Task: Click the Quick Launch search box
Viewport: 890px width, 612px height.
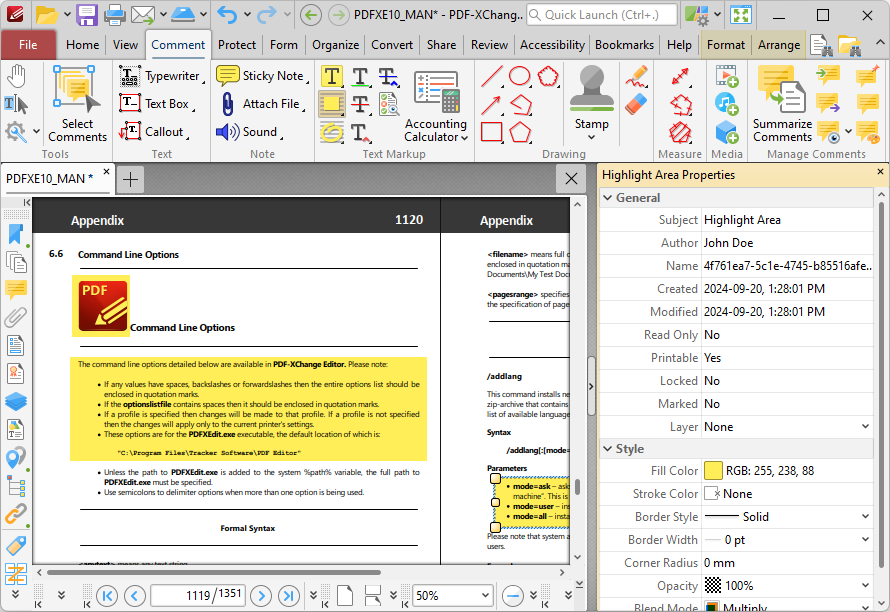Action: pos(602,15)
